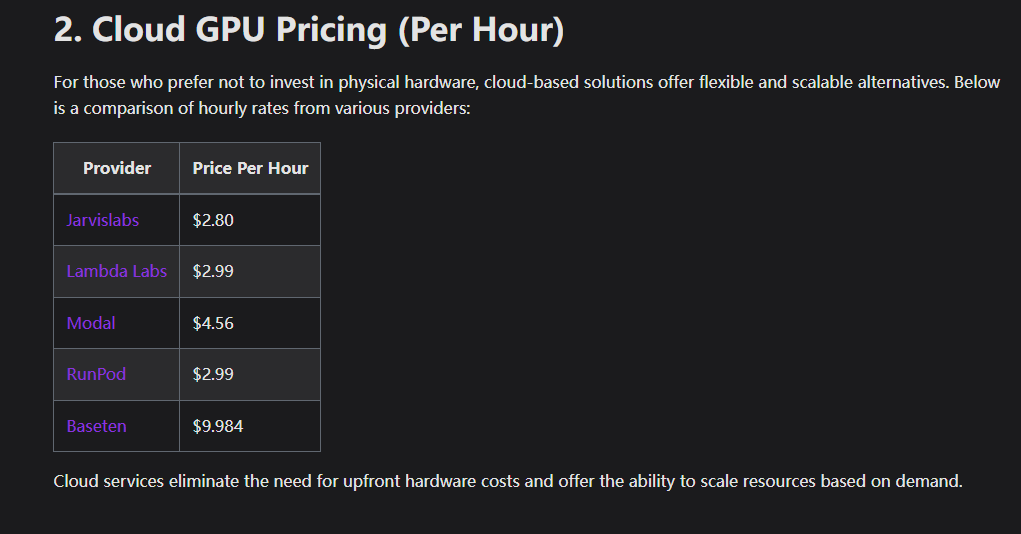1021x534 pixels.
Task: Open the Lambda Labs provider link
Action: pos(117,271)
